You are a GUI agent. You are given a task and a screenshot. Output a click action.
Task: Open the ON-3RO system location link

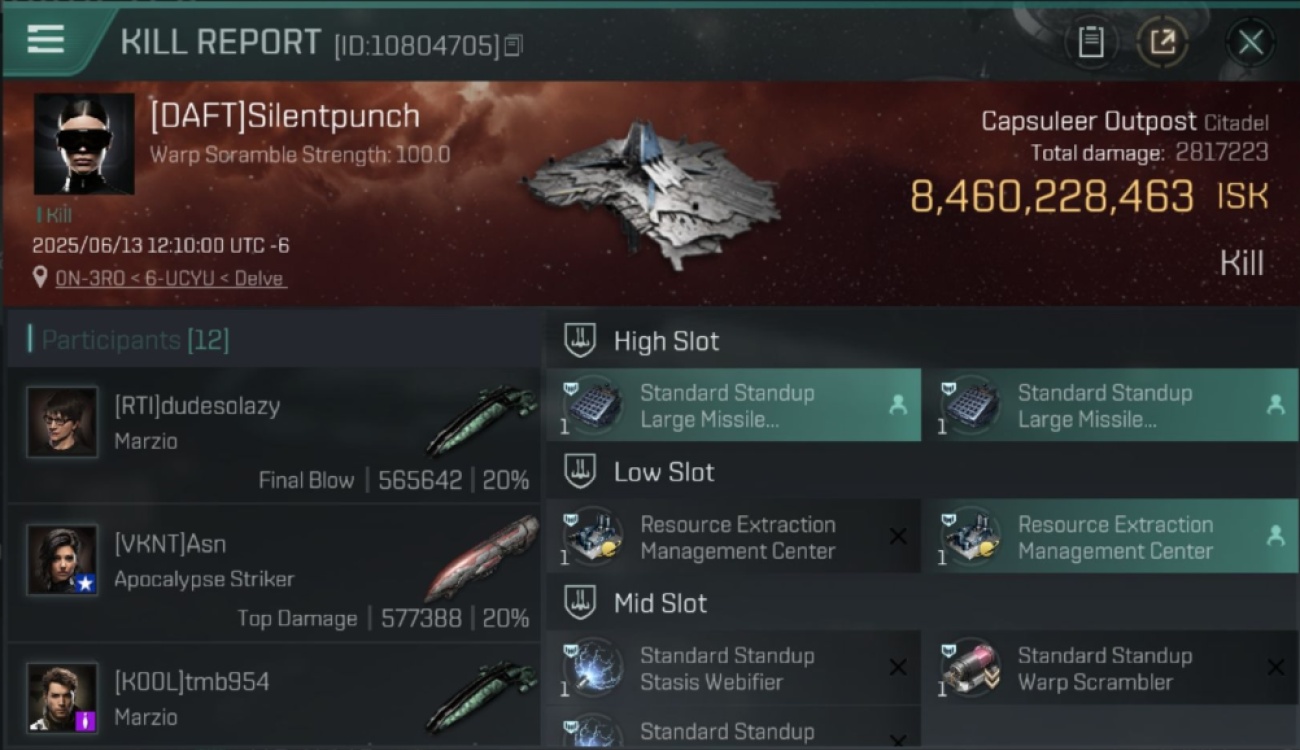click(171, 278)
